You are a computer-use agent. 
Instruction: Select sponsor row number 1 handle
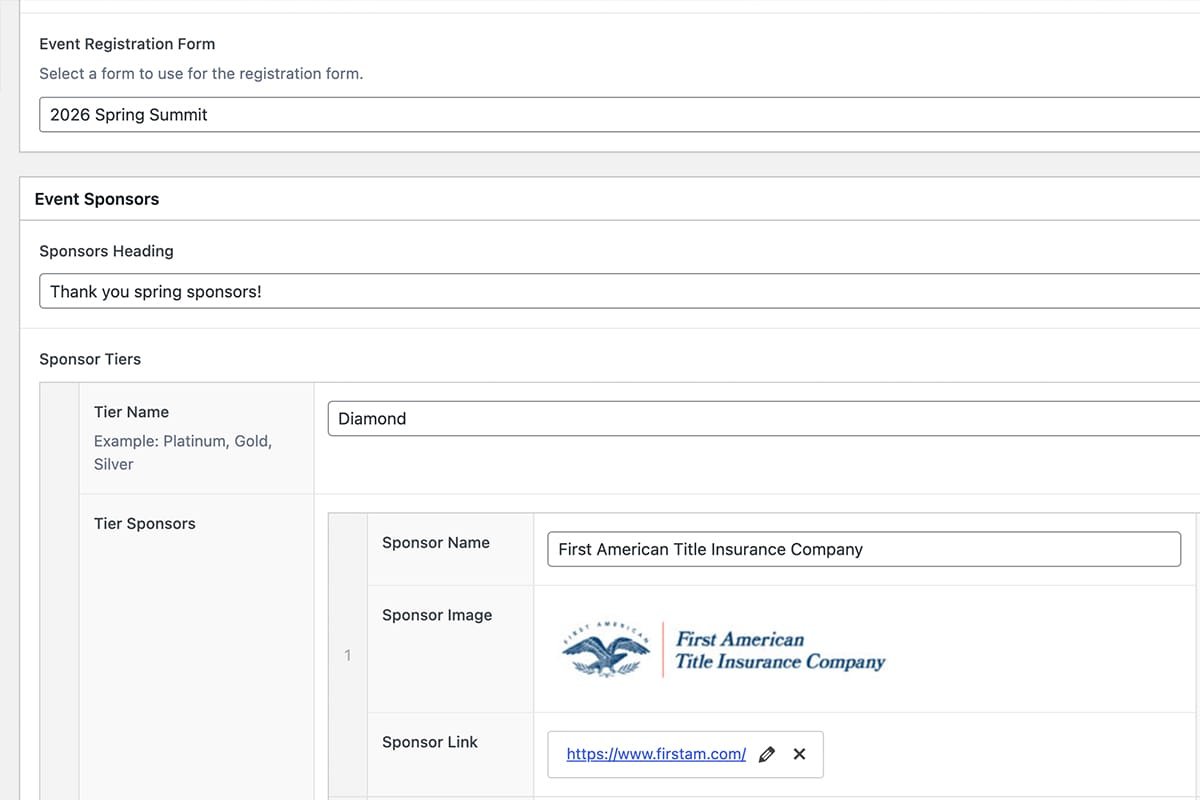point(347,656)
